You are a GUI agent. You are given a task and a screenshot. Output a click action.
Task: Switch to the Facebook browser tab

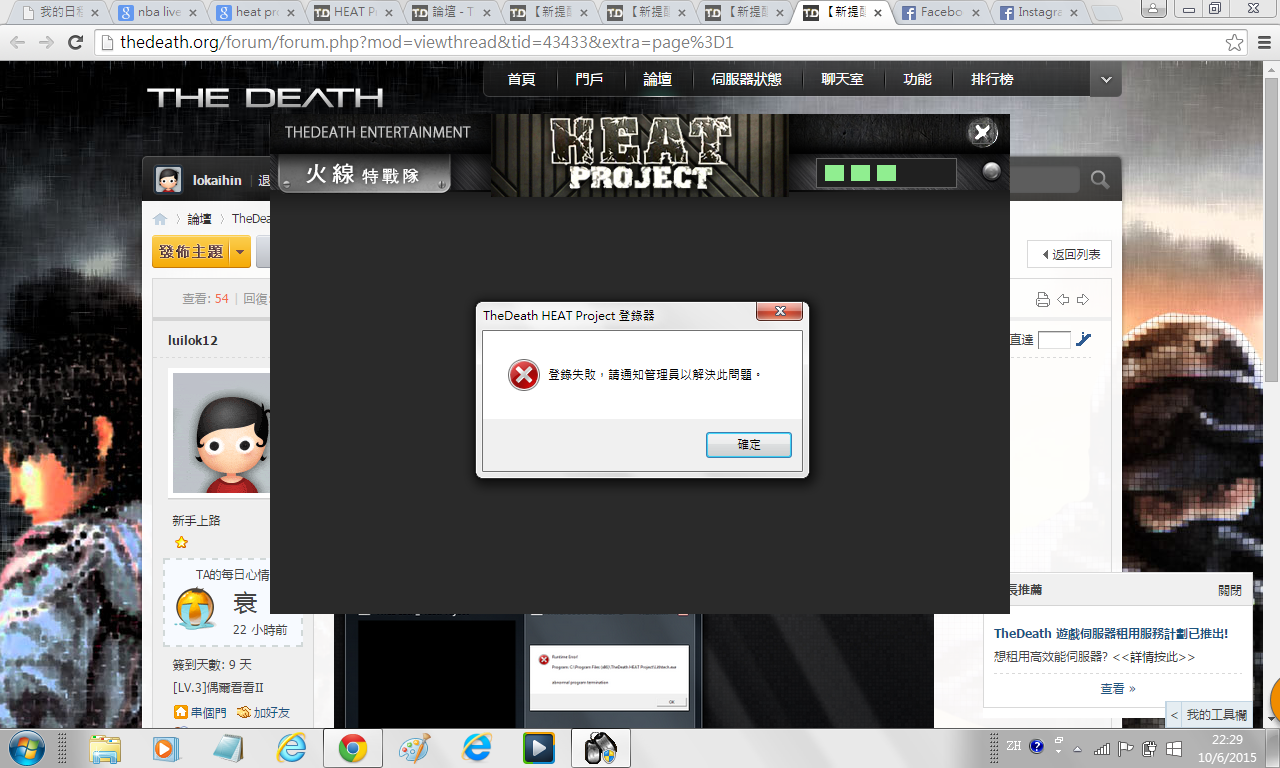[941, 13]
